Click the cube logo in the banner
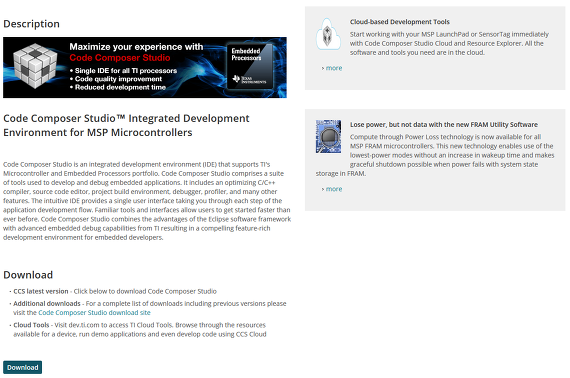Screen dimensions: 570x378 coord(35,66)
